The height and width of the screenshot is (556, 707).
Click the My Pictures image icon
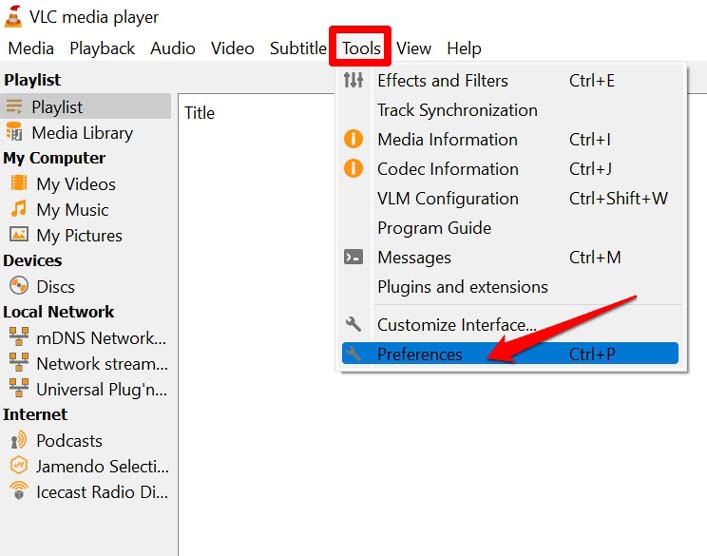19,234
